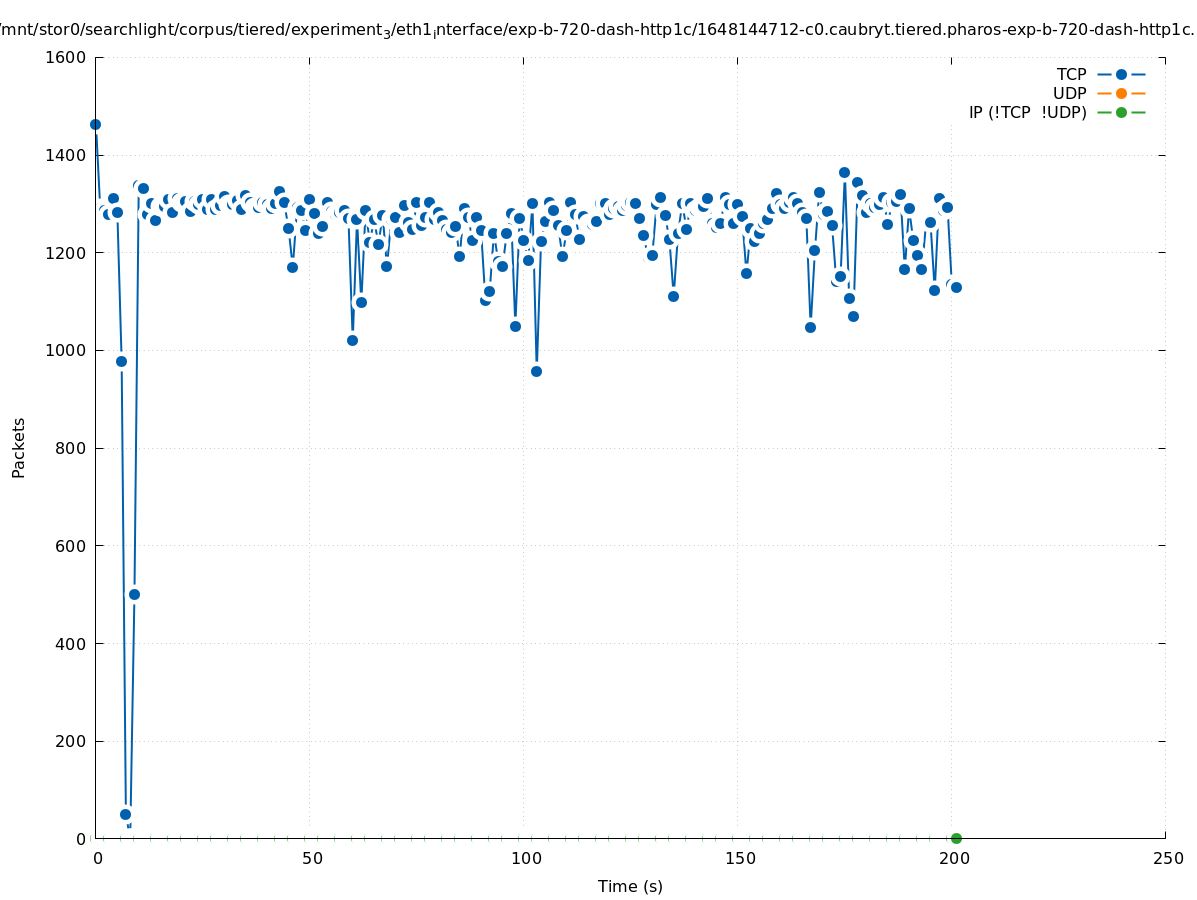The height and width of the screenshot is (900, 1197).
Task: Click the green data point at 200 seconds
Action: click(956, 838)
